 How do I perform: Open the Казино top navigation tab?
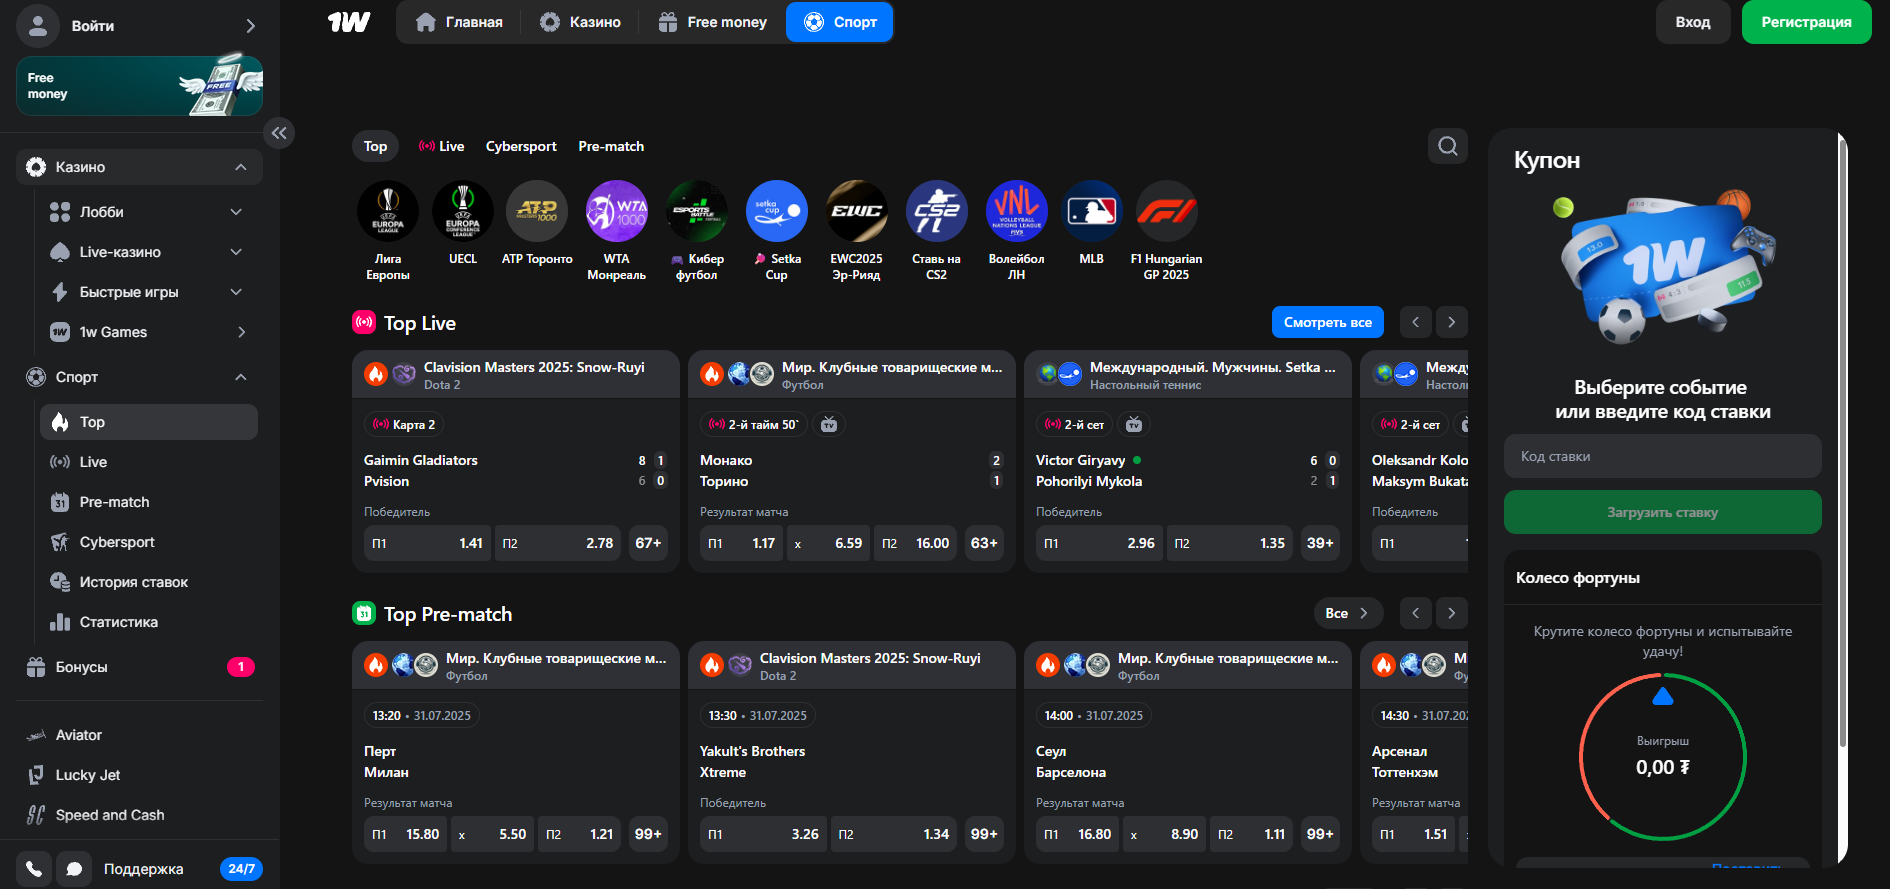581,22
